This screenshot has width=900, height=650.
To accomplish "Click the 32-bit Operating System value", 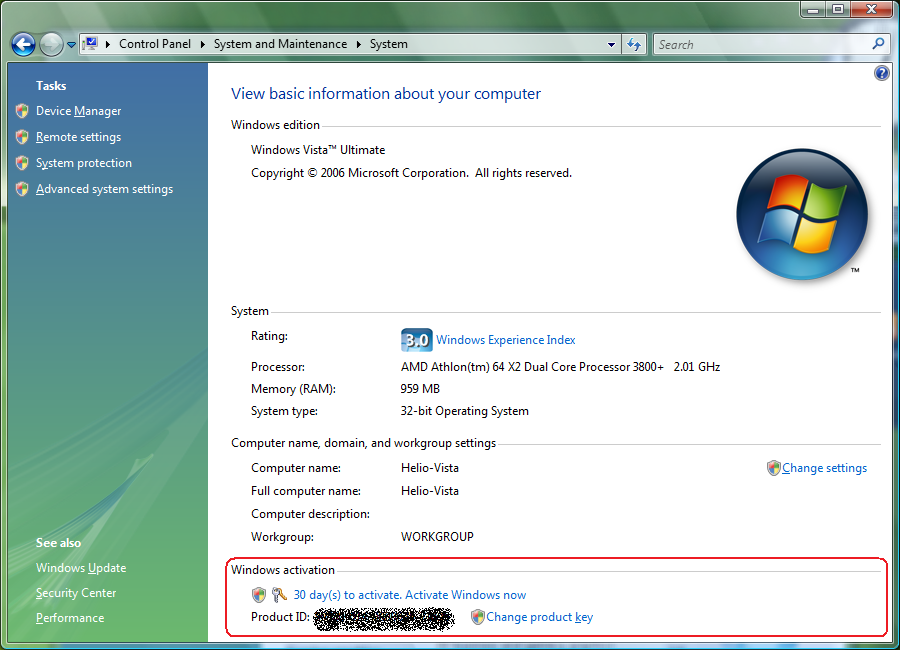I will [464, 411].
